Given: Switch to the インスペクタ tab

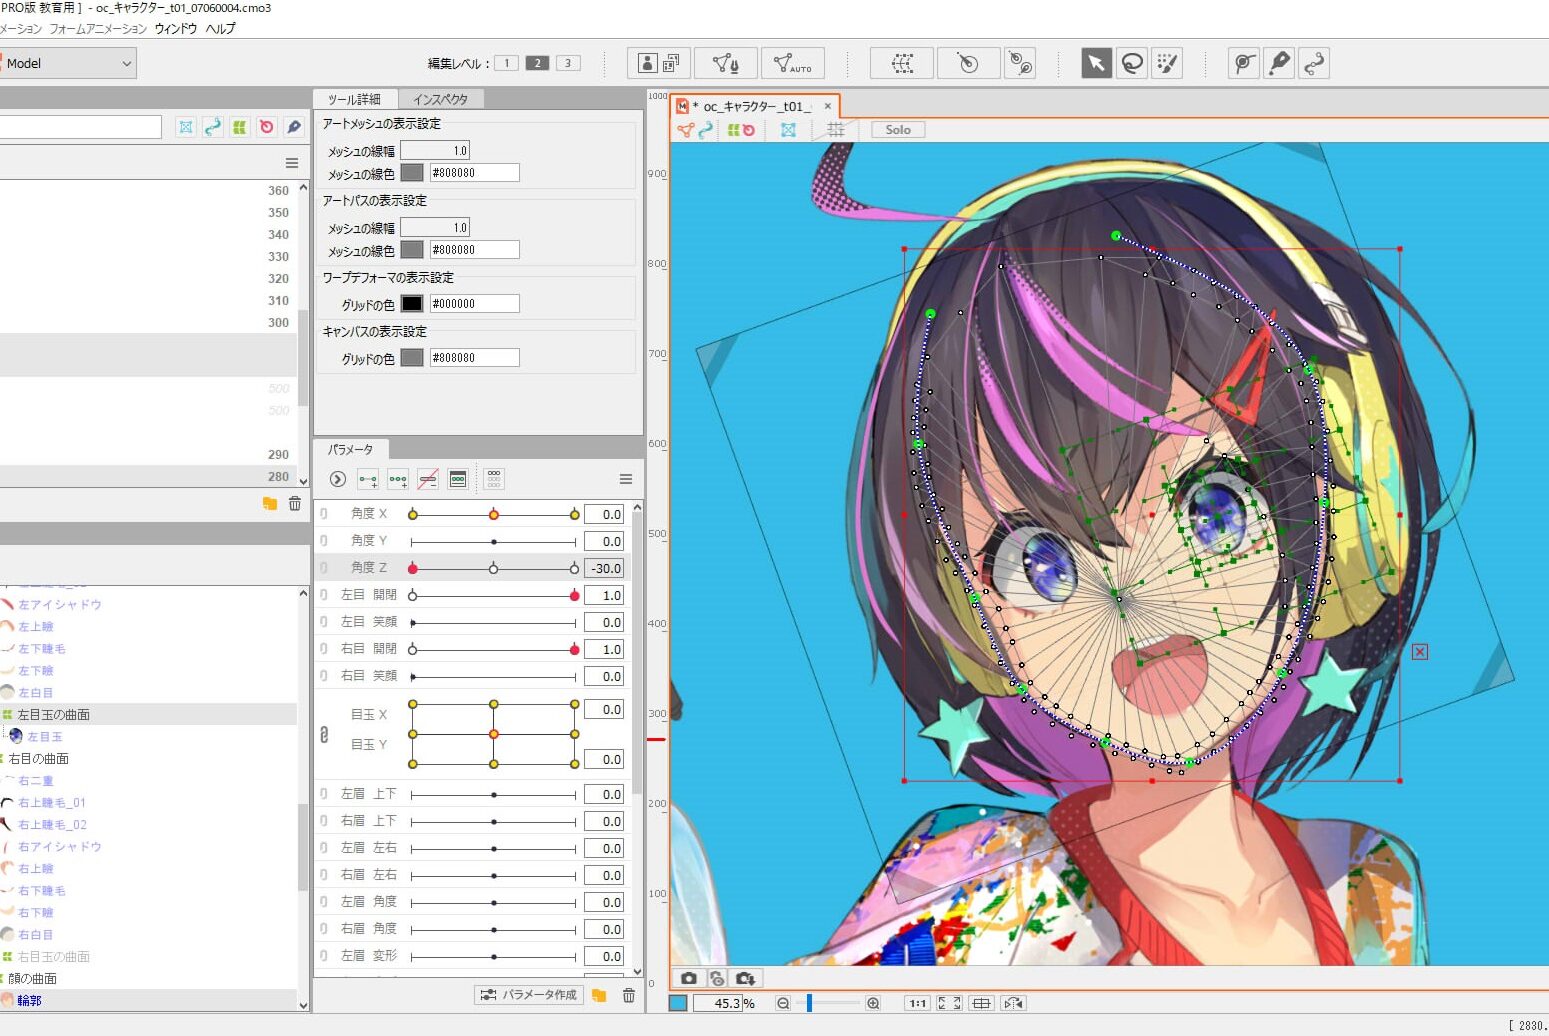Looking at the screenshot, I should (x=440, y=99).
